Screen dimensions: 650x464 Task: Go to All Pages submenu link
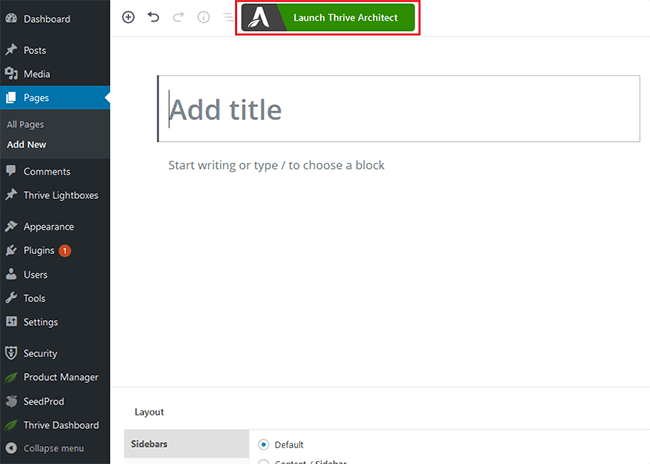click(x=25, y=124)
